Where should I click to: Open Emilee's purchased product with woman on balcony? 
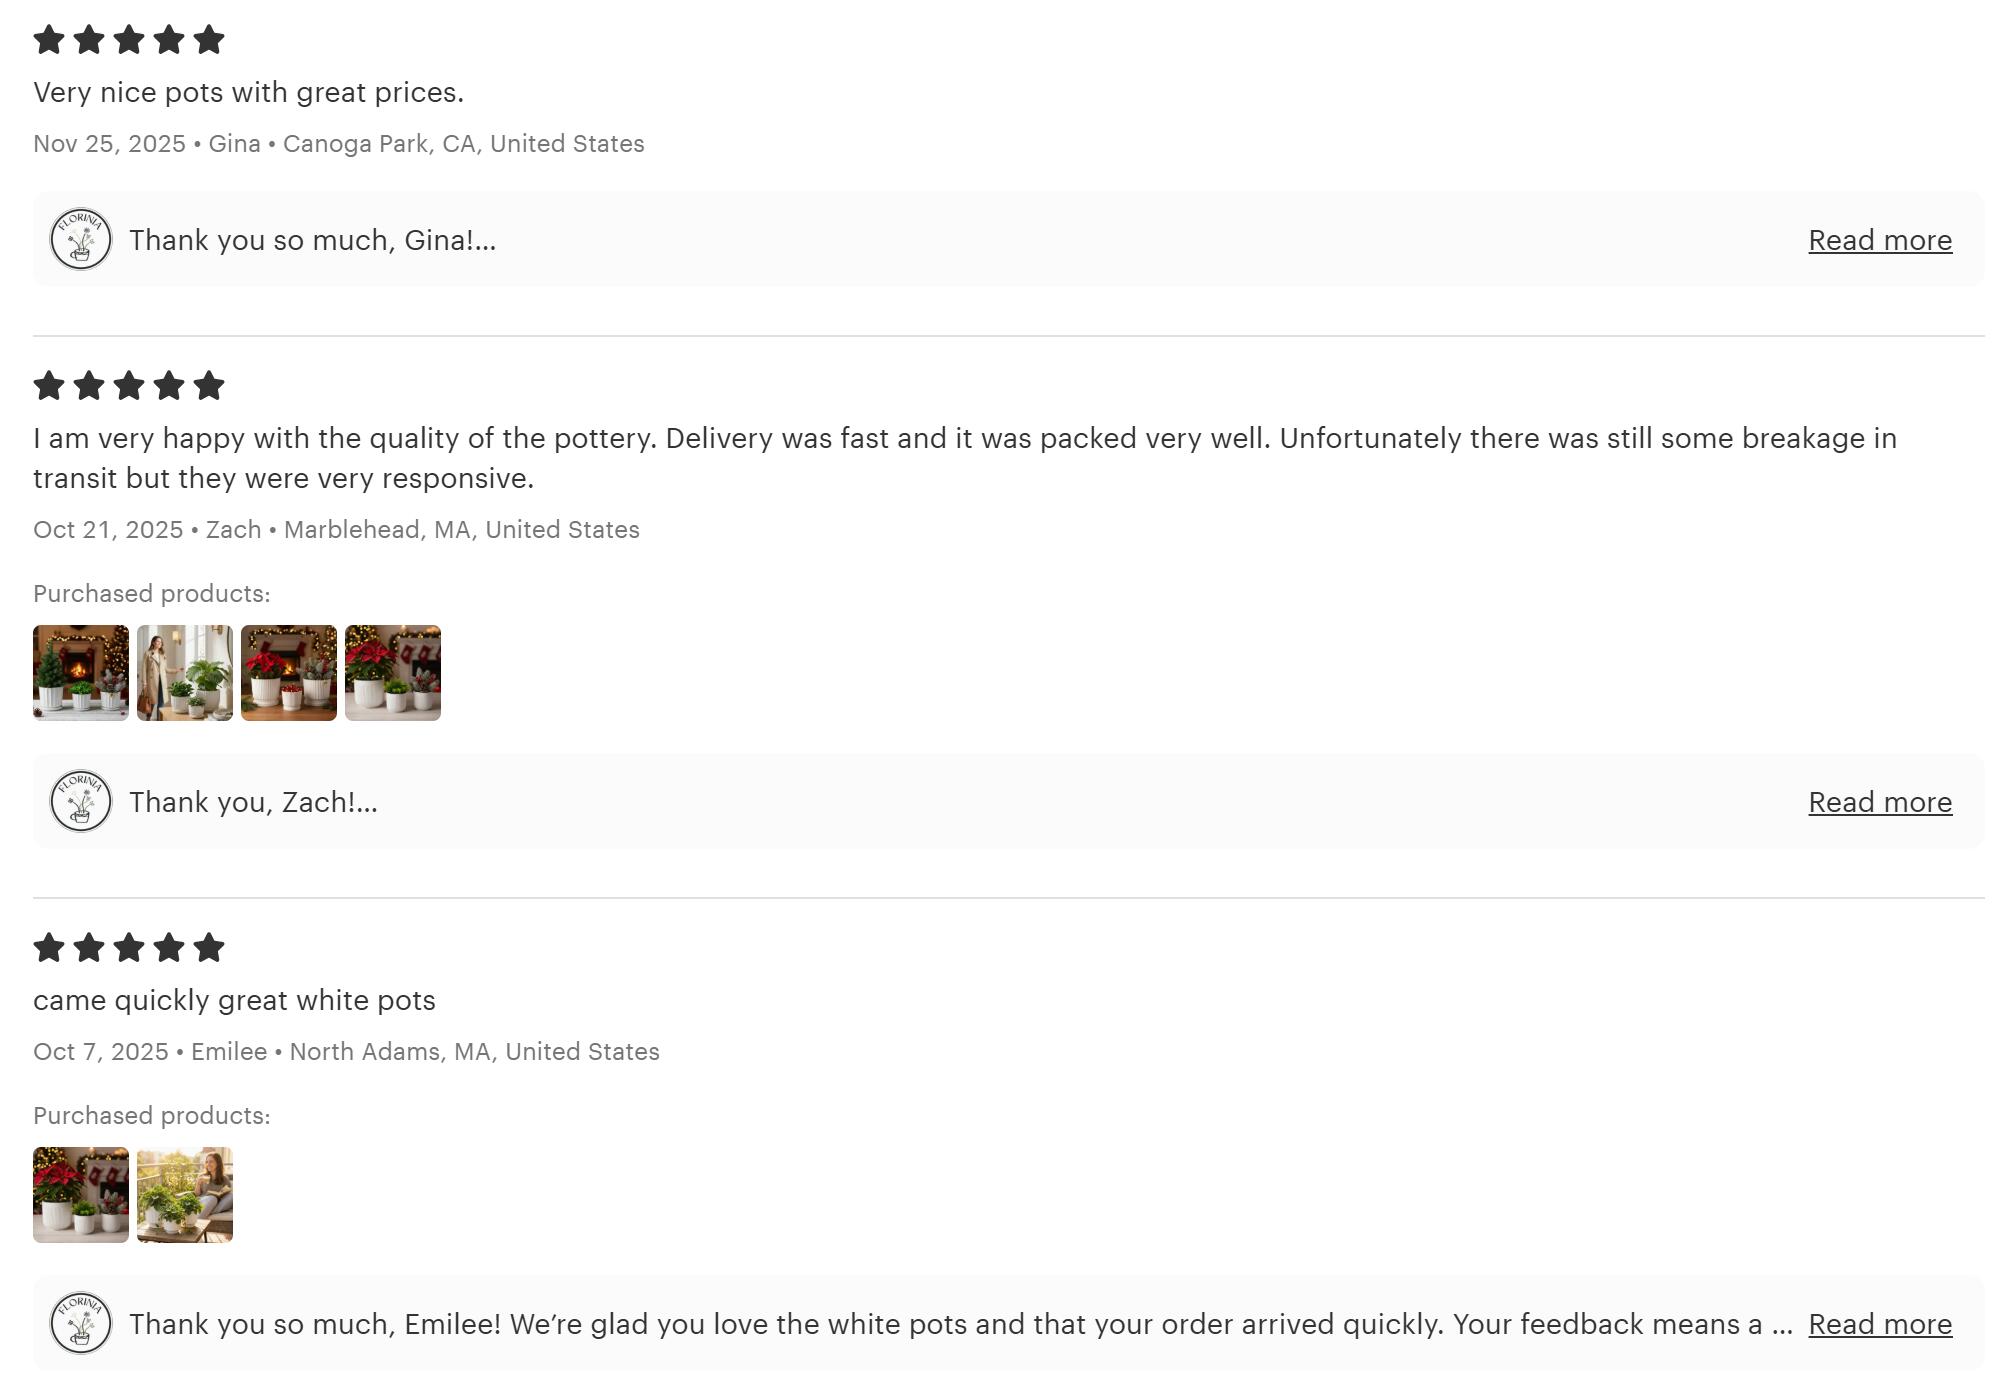[x=185, y=1195]
